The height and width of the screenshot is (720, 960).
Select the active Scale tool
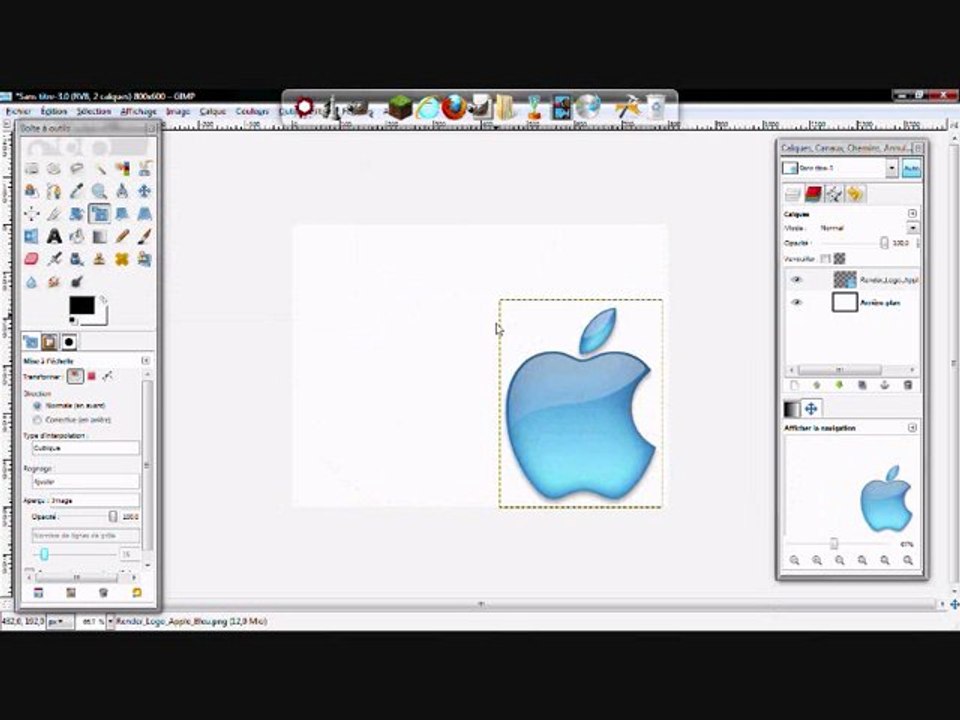(x=99, y=214)
